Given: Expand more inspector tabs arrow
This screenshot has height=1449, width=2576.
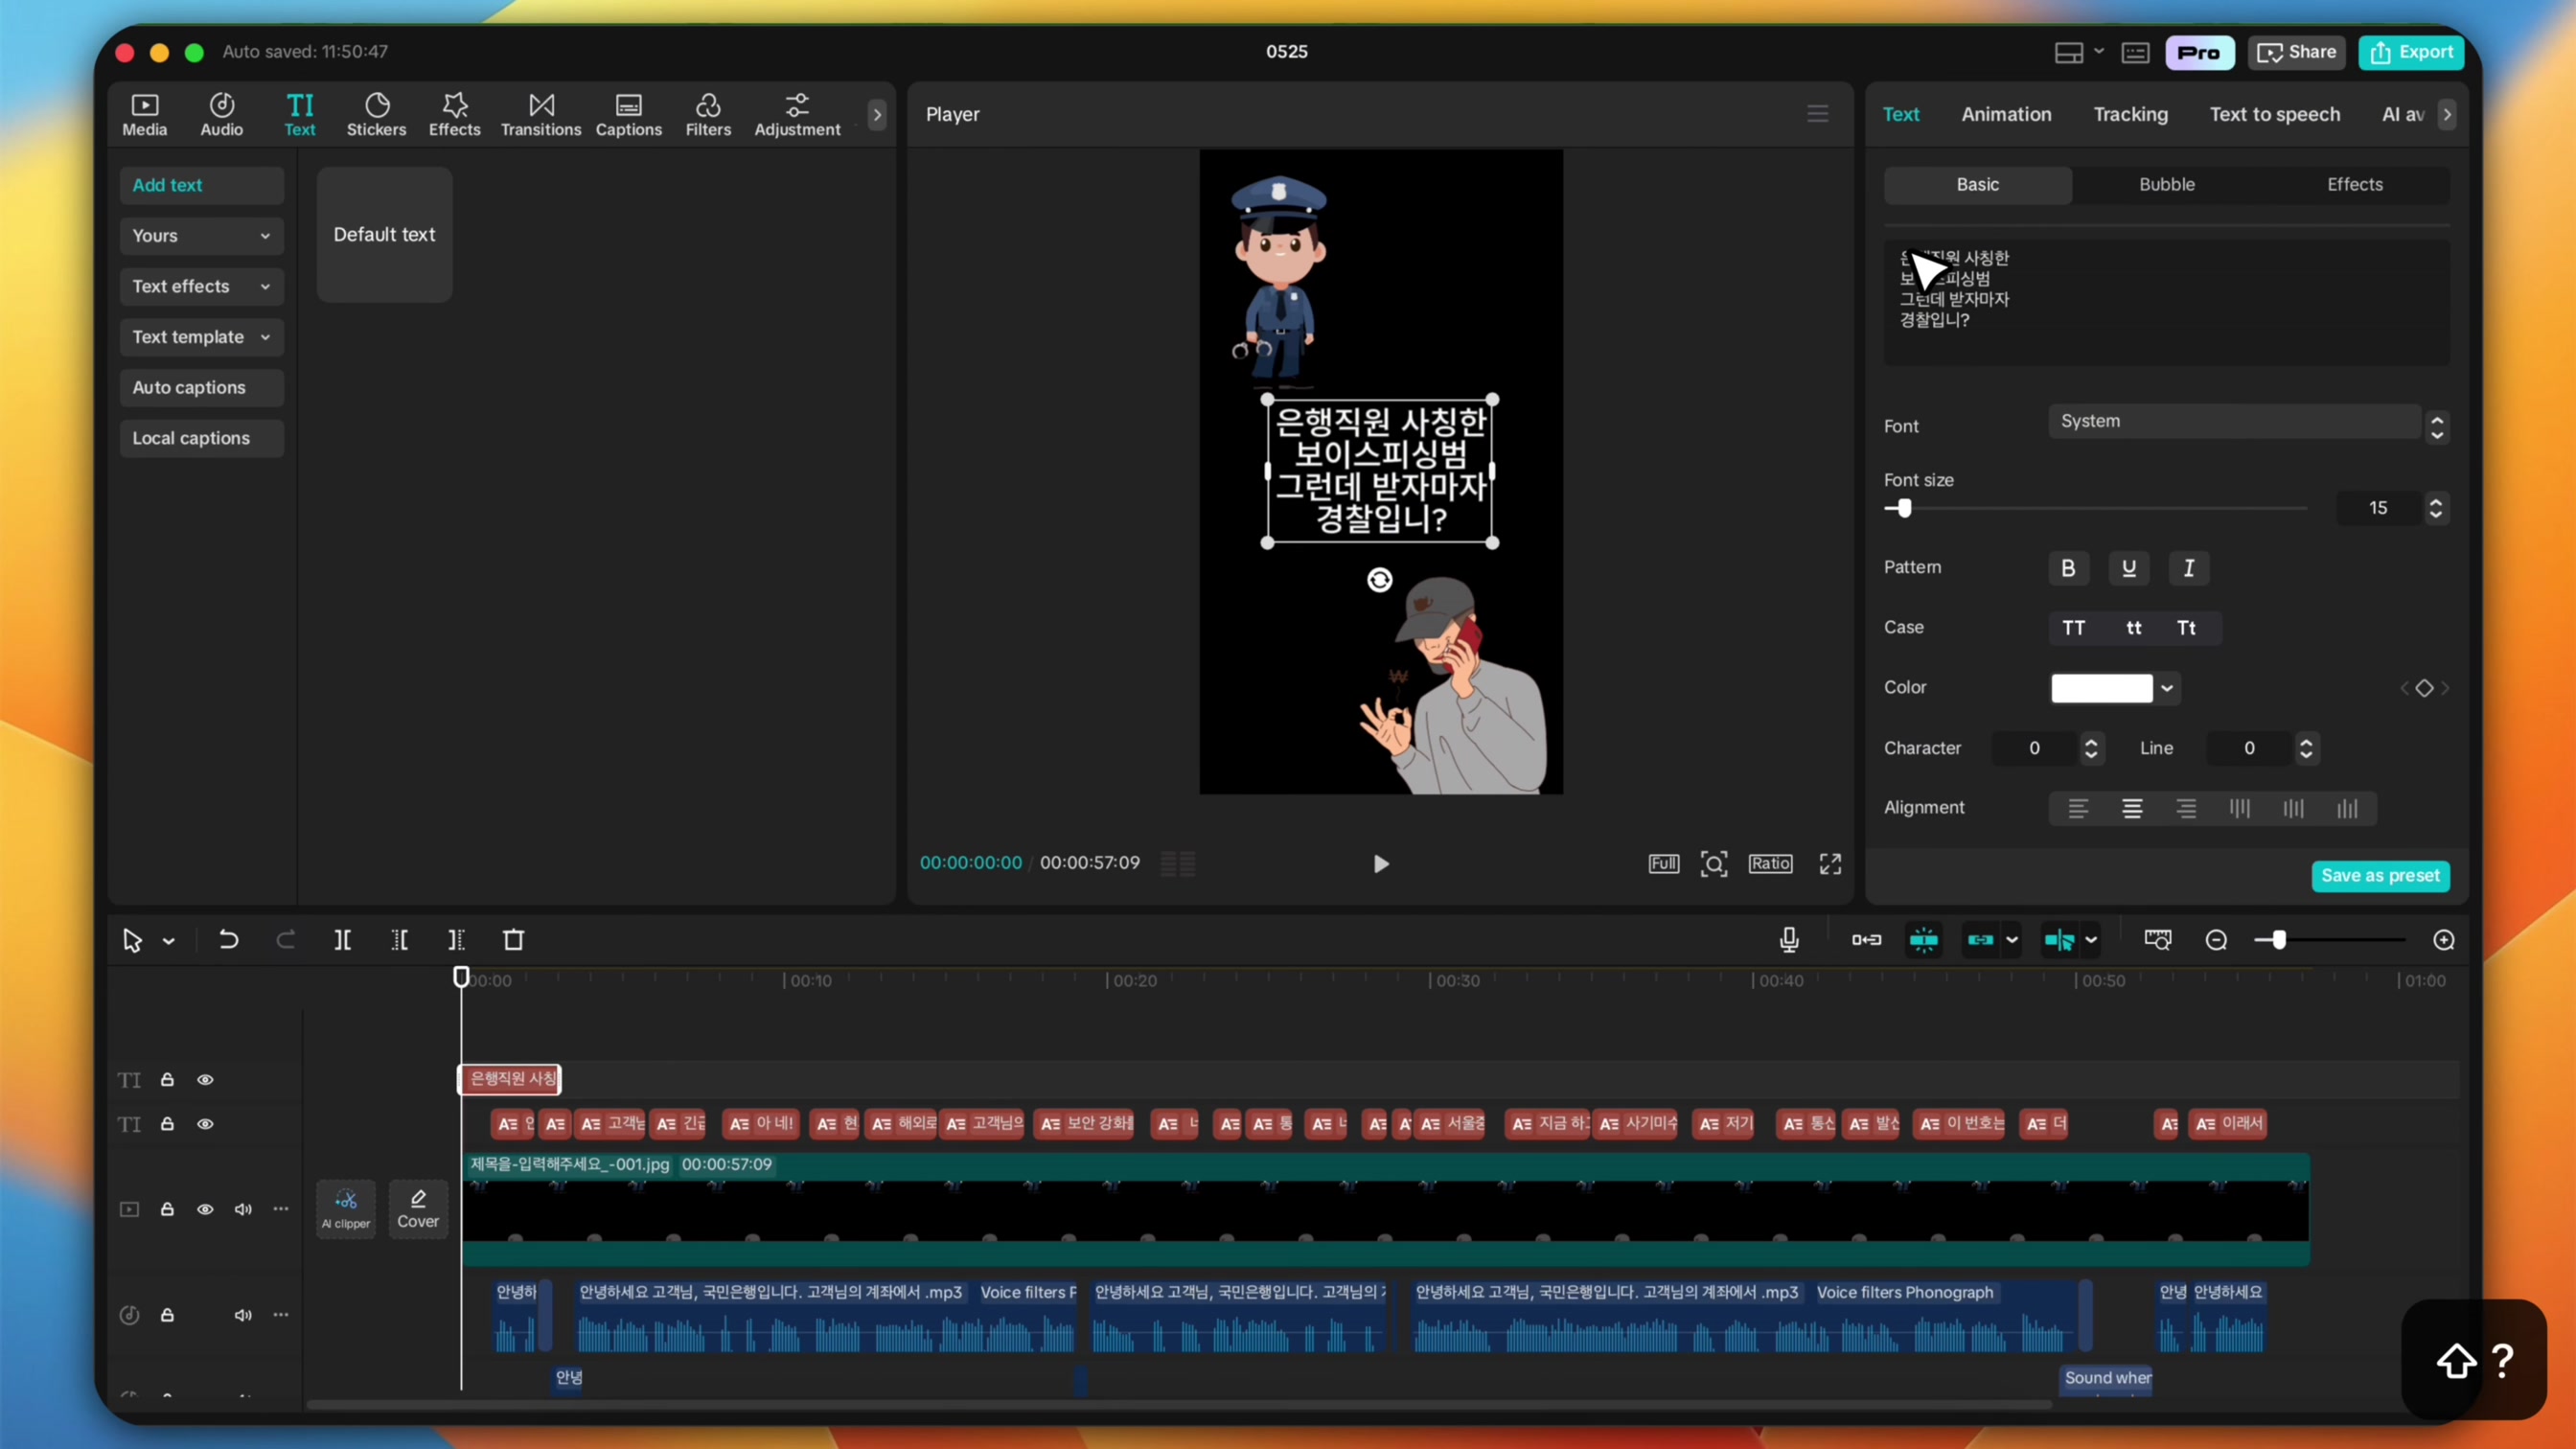Looking at the screenshot, I should tap(2447, 115).
